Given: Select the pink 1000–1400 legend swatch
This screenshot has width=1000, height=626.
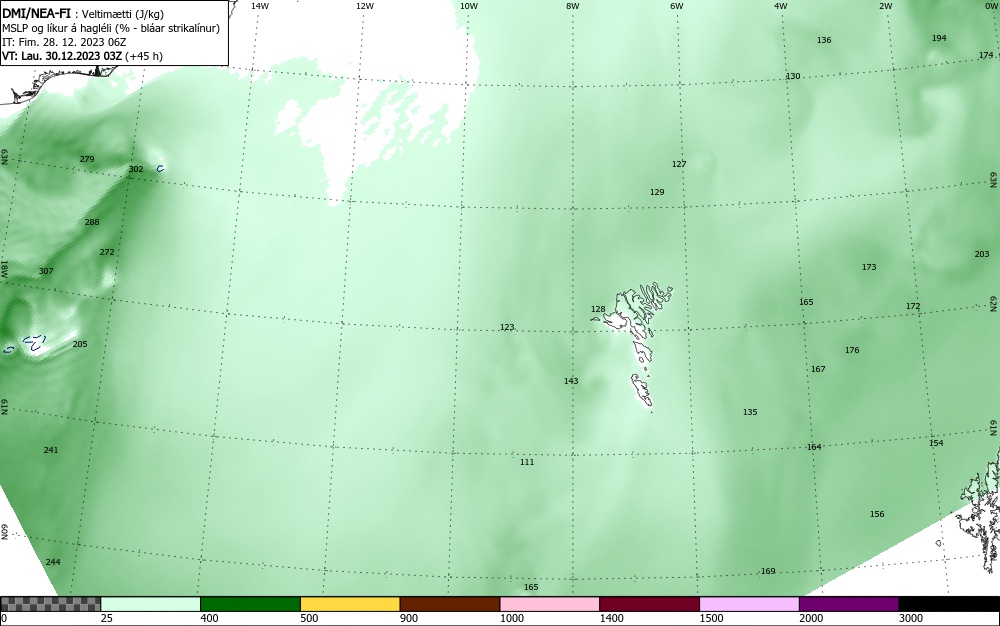Looking at the screenshot, I should point(550,604).
